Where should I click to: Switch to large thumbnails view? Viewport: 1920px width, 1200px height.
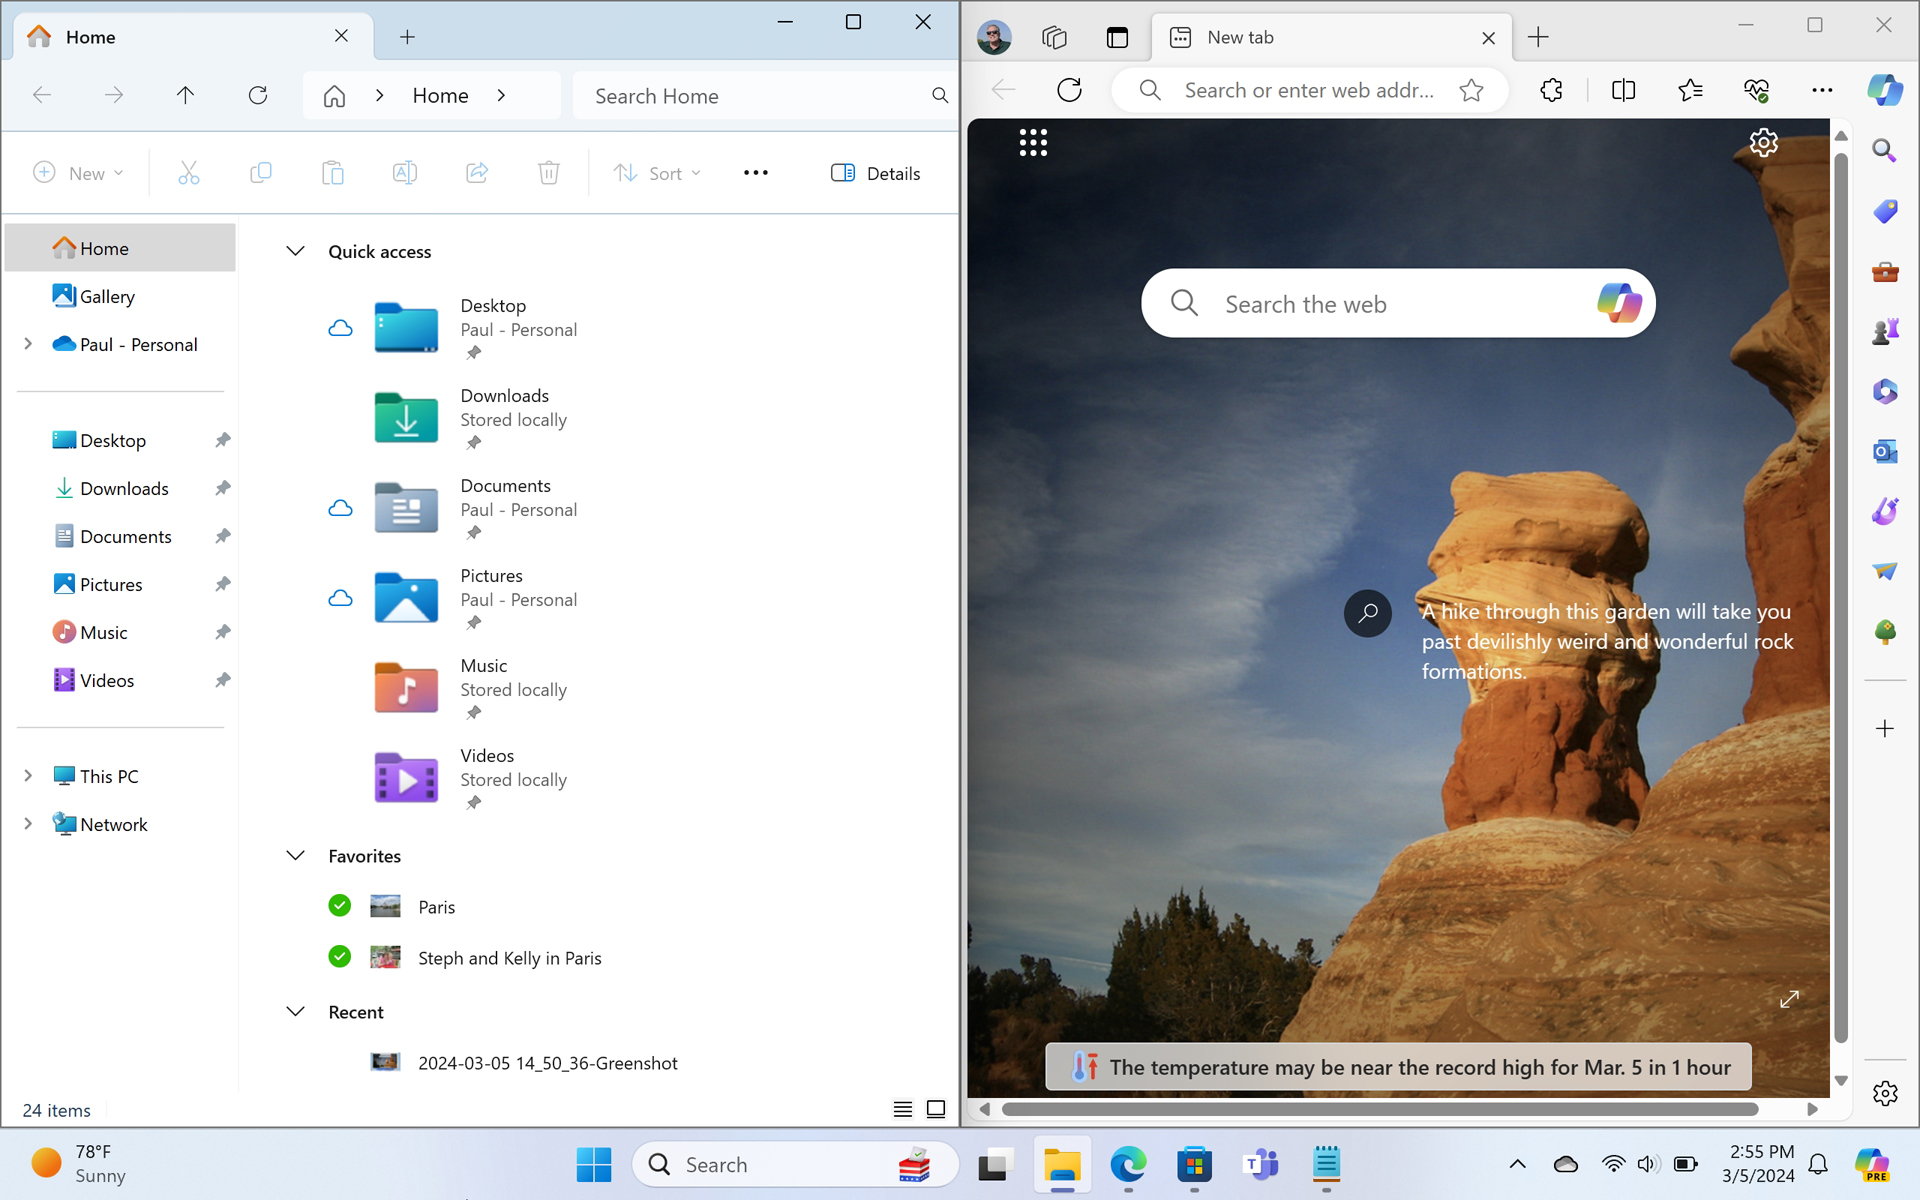[x=936, y=1108]
